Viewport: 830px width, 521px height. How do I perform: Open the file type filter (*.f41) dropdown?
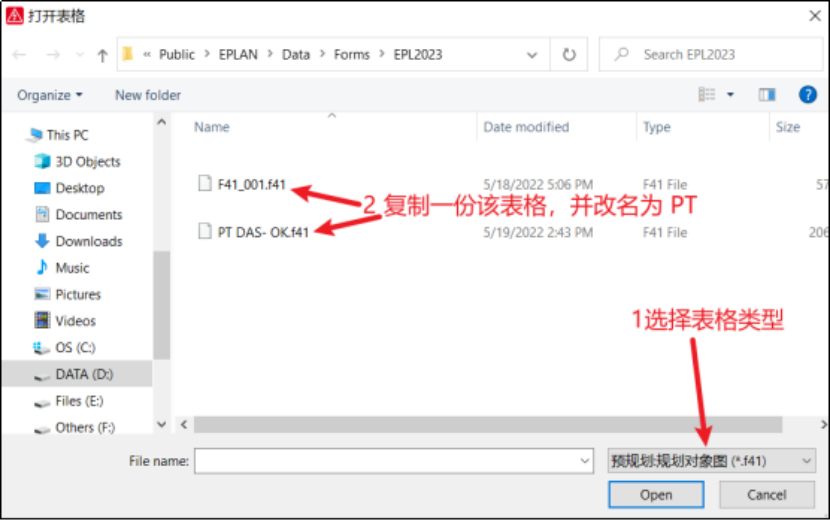pyautogui.click(x=711, y=461)
